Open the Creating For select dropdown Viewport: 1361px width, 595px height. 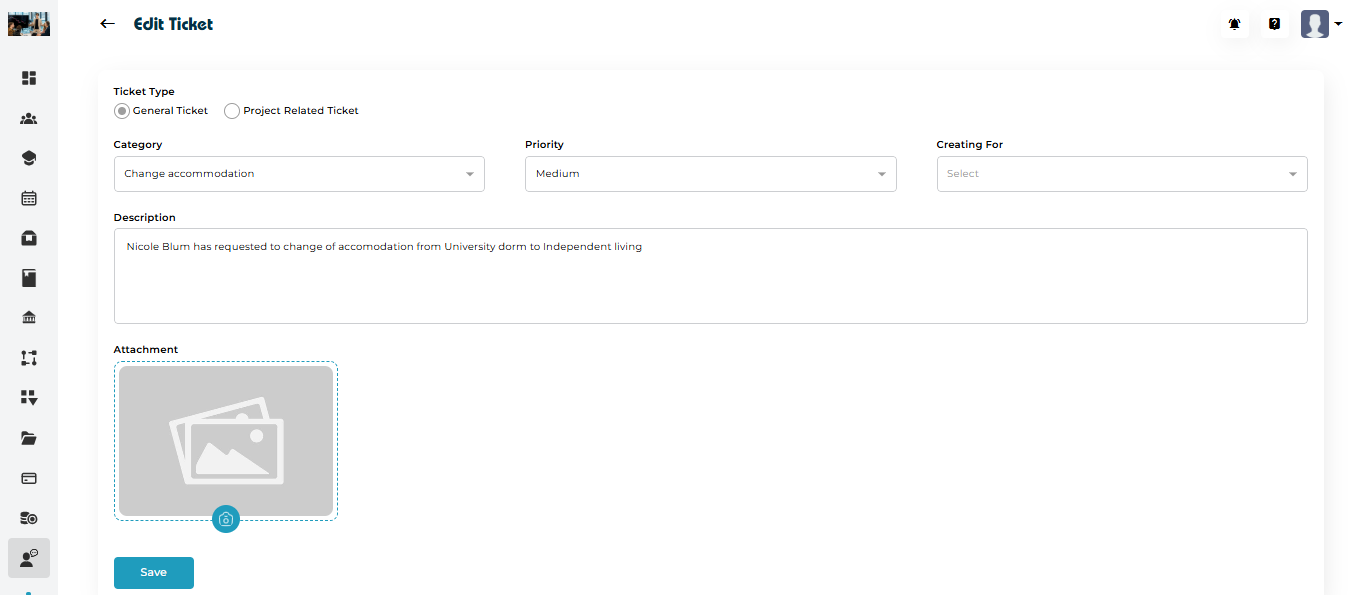point(1121,174)
